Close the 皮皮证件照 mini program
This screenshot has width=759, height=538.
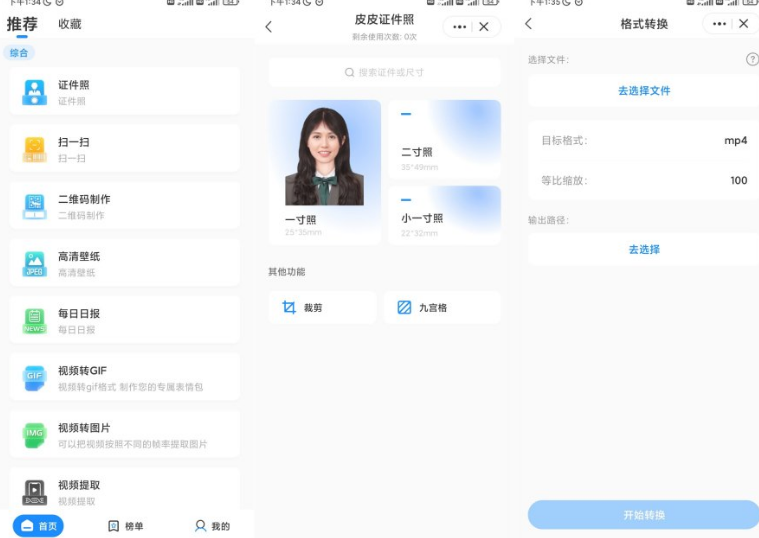[x=484, y=27]
